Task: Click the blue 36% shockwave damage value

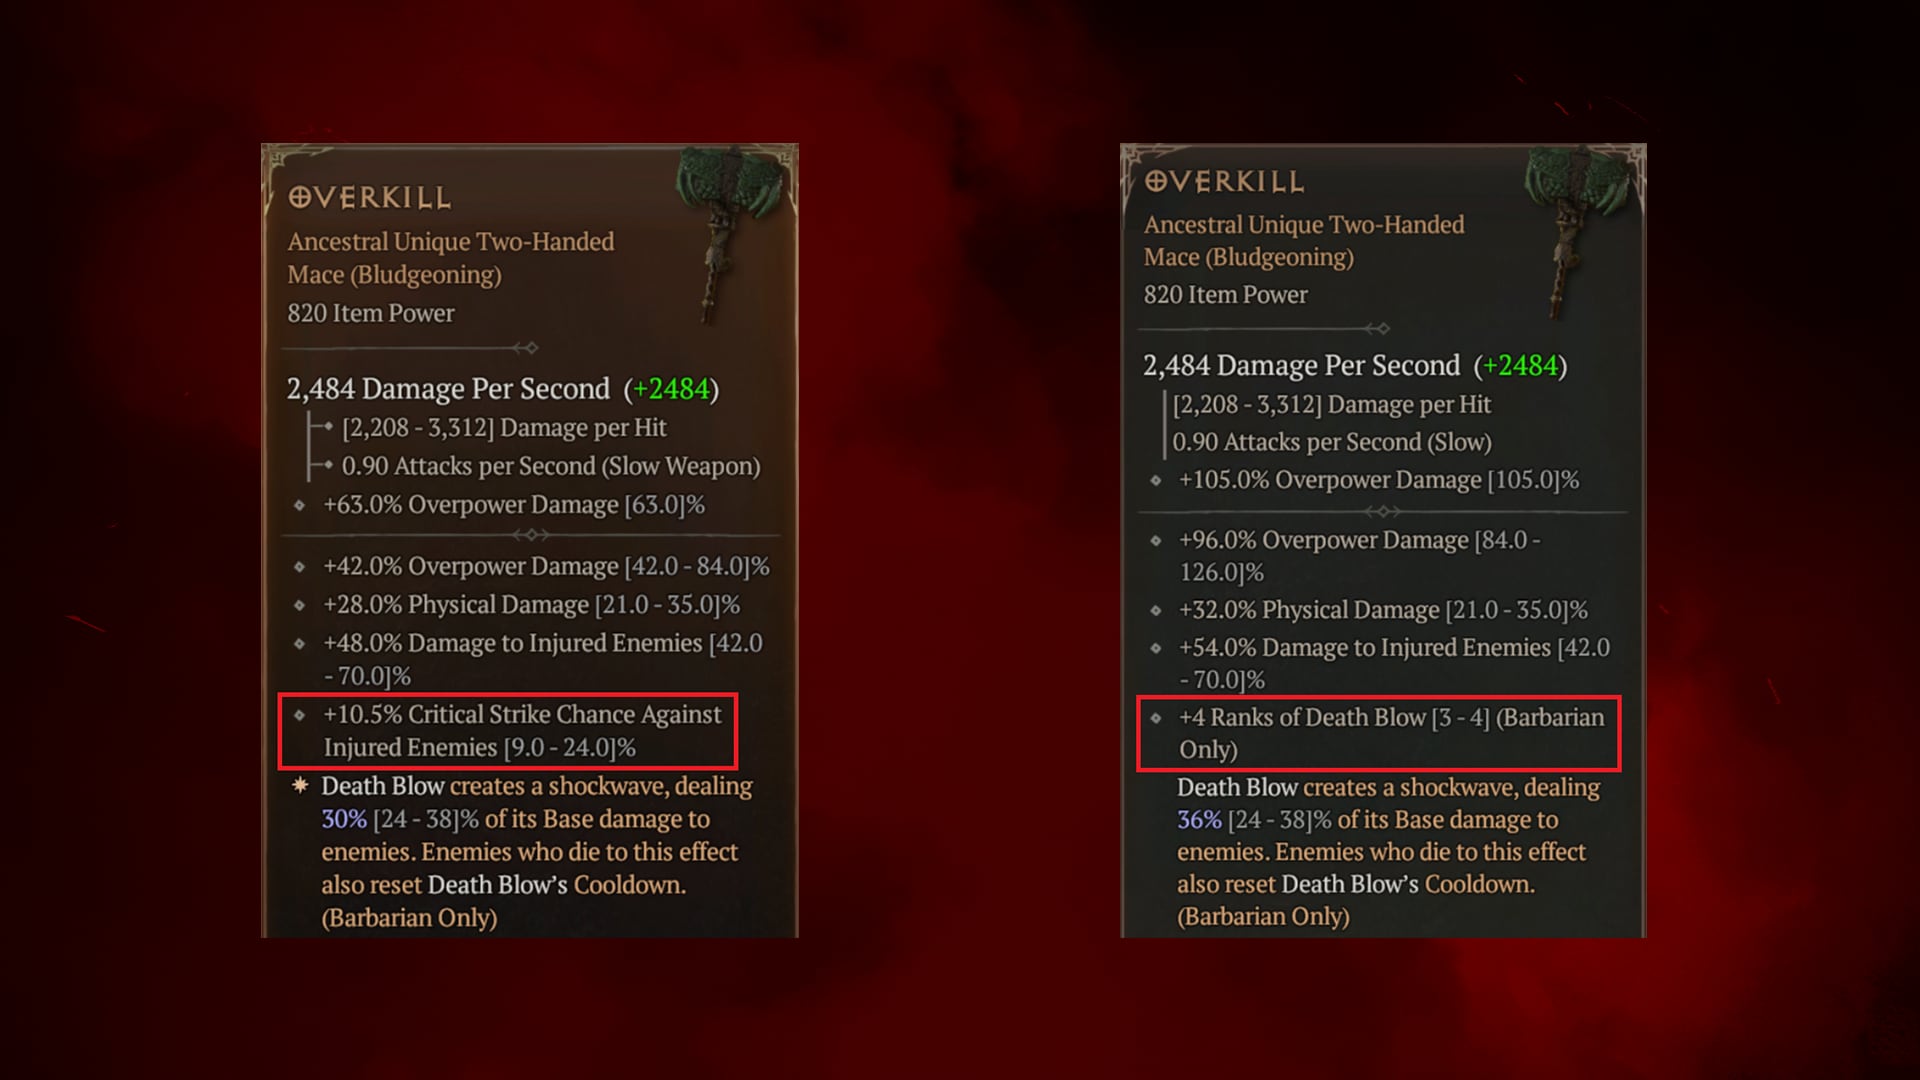Action: pos(1199,820)
